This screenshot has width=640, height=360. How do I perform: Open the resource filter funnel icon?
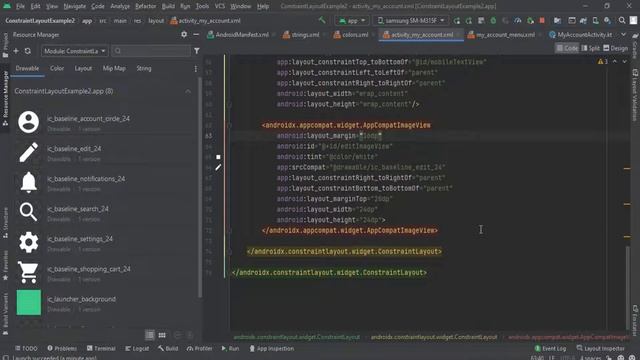tap(197, 51)
